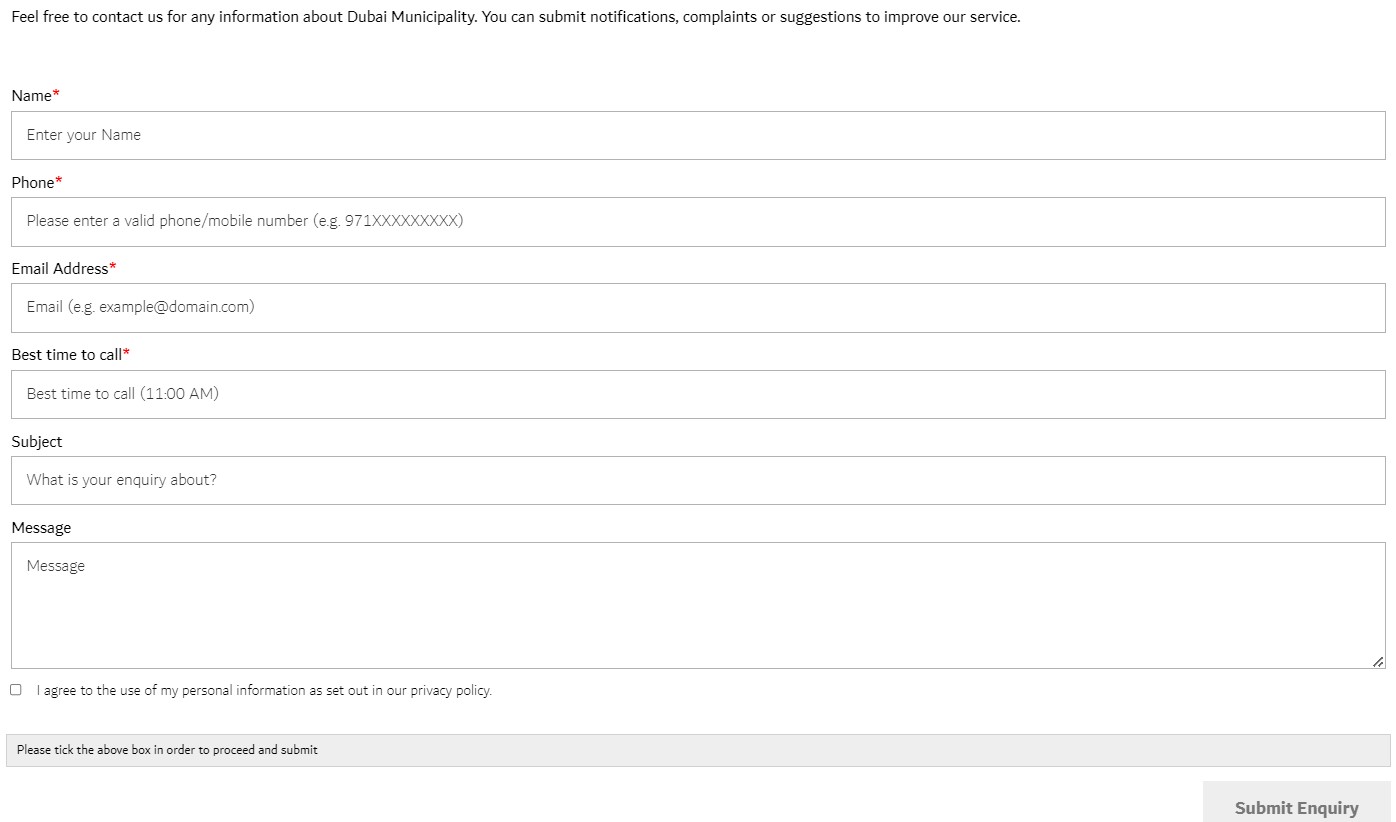Focus the Phone number field
The height and width of the screenshot is (822, 1396).
698,221
